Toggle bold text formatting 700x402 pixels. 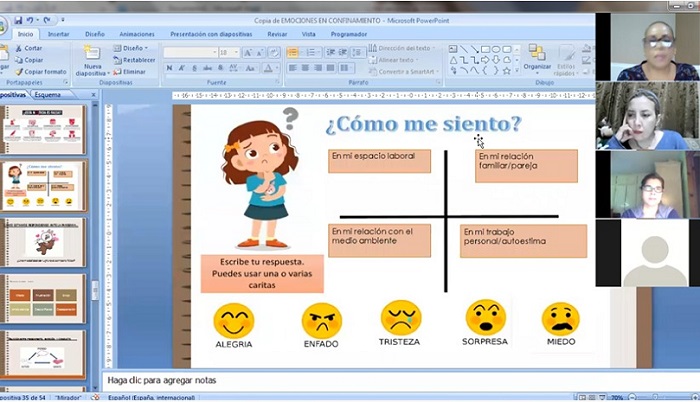[x=169, y=68]
